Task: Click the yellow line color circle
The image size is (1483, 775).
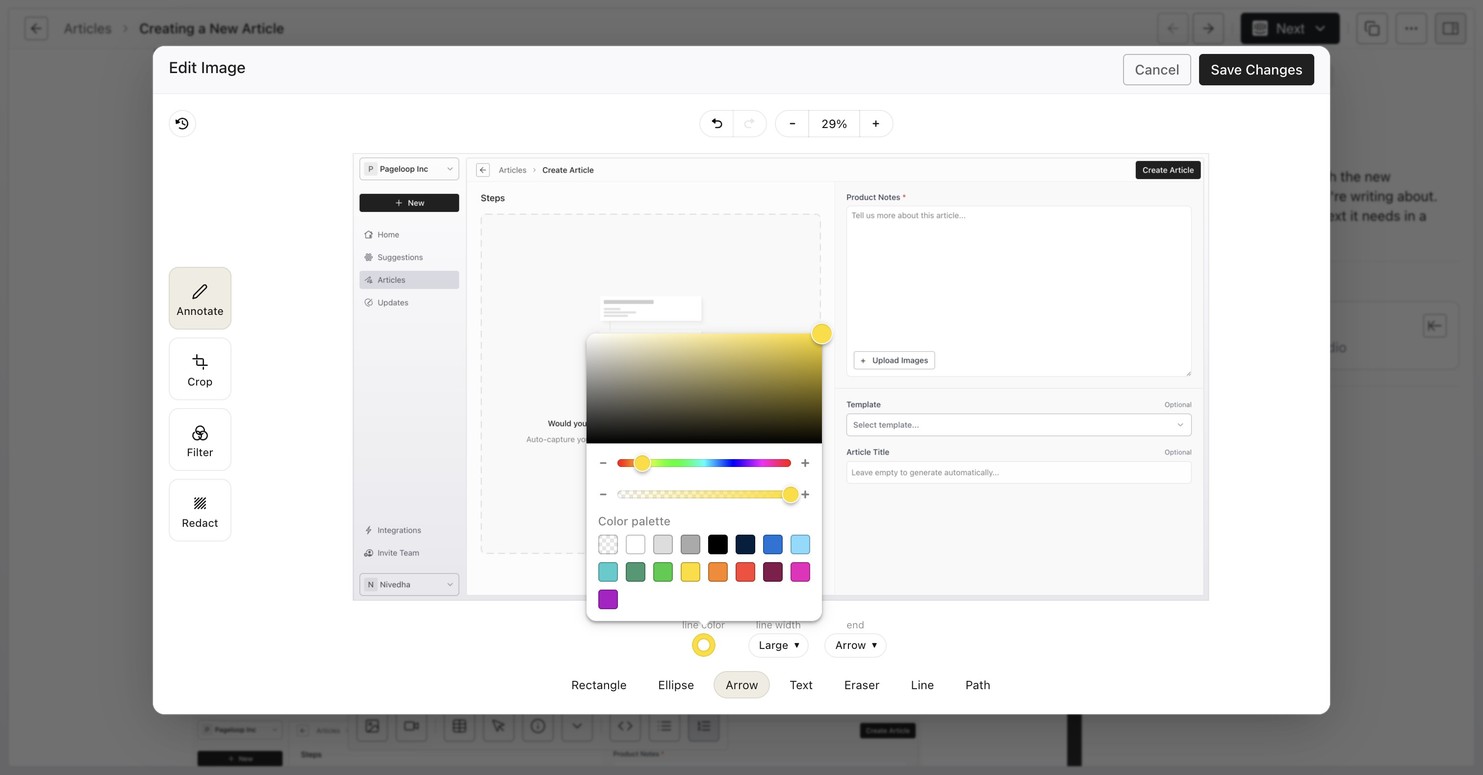Action: [704, 645]
